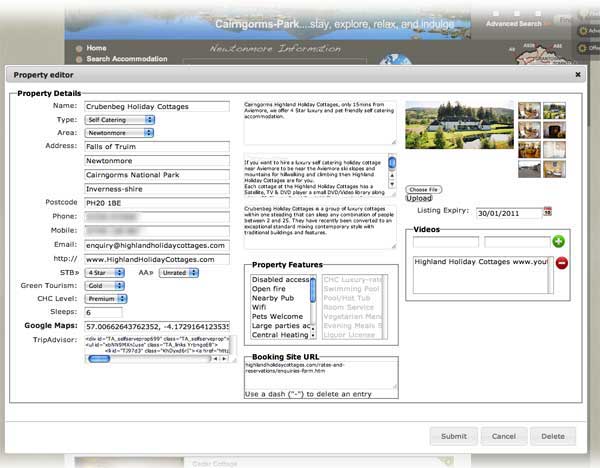600x468 pixels.
Task: Select Central Heating in features list
Action: pyautogui.click(x=280, y=335)
